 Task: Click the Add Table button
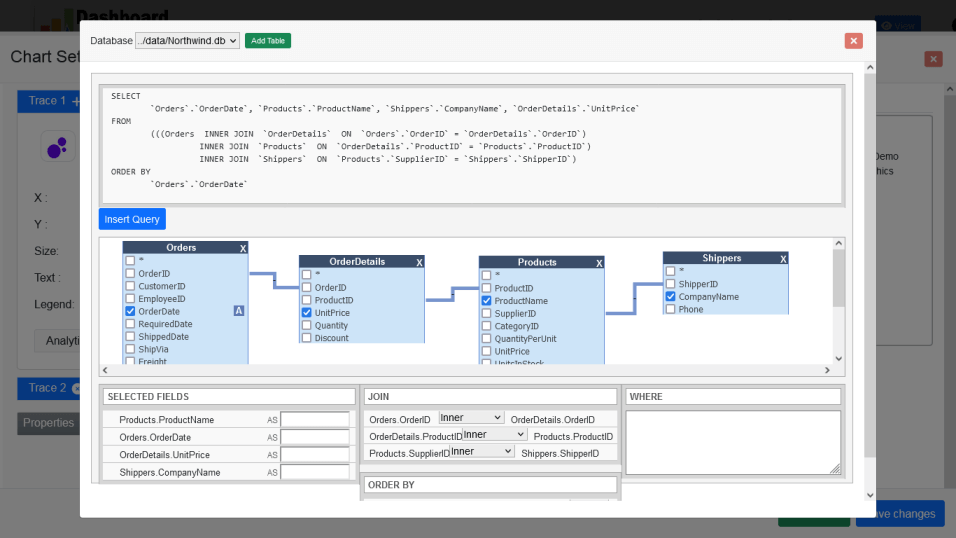tap(268, 41)
